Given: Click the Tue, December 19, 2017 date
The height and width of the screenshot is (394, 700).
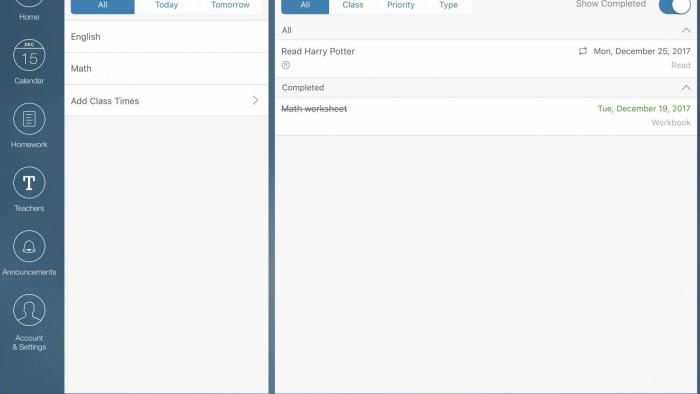Looking at the screenshot, I should click(644, 109).
